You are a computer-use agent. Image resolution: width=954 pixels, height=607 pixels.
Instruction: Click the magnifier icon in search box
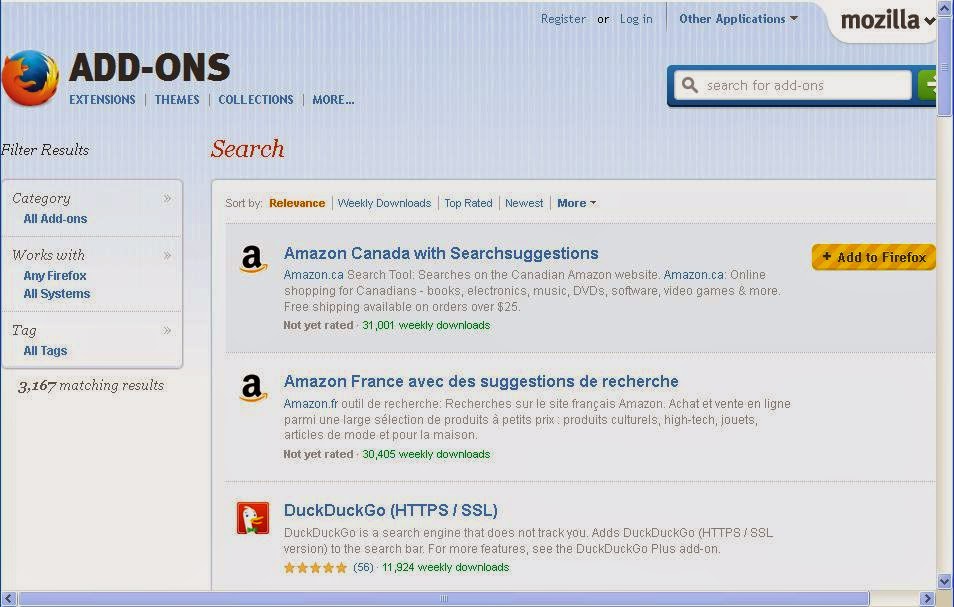(689, 85)
